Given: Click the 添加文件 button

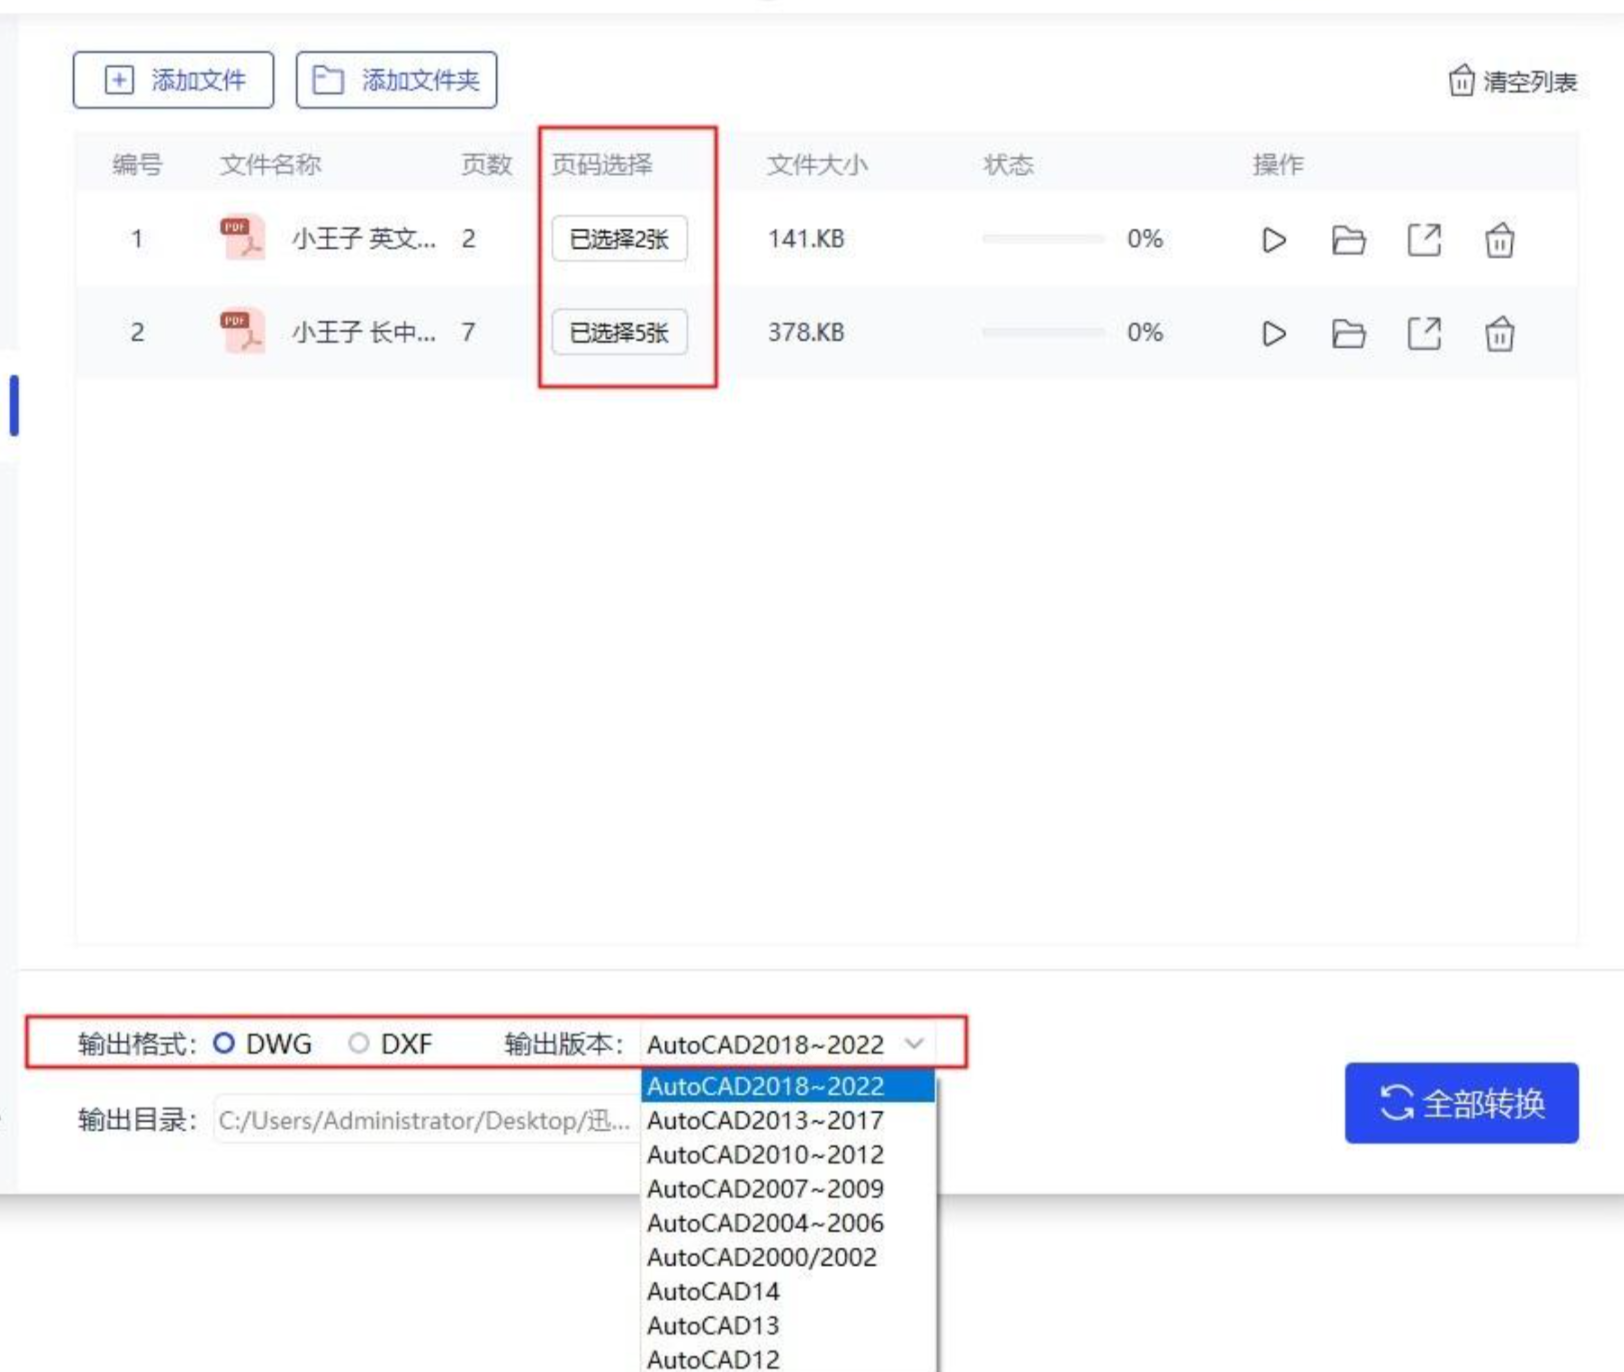Looking at the screenshot, I should pyautogui.click(x=173, y=80).
